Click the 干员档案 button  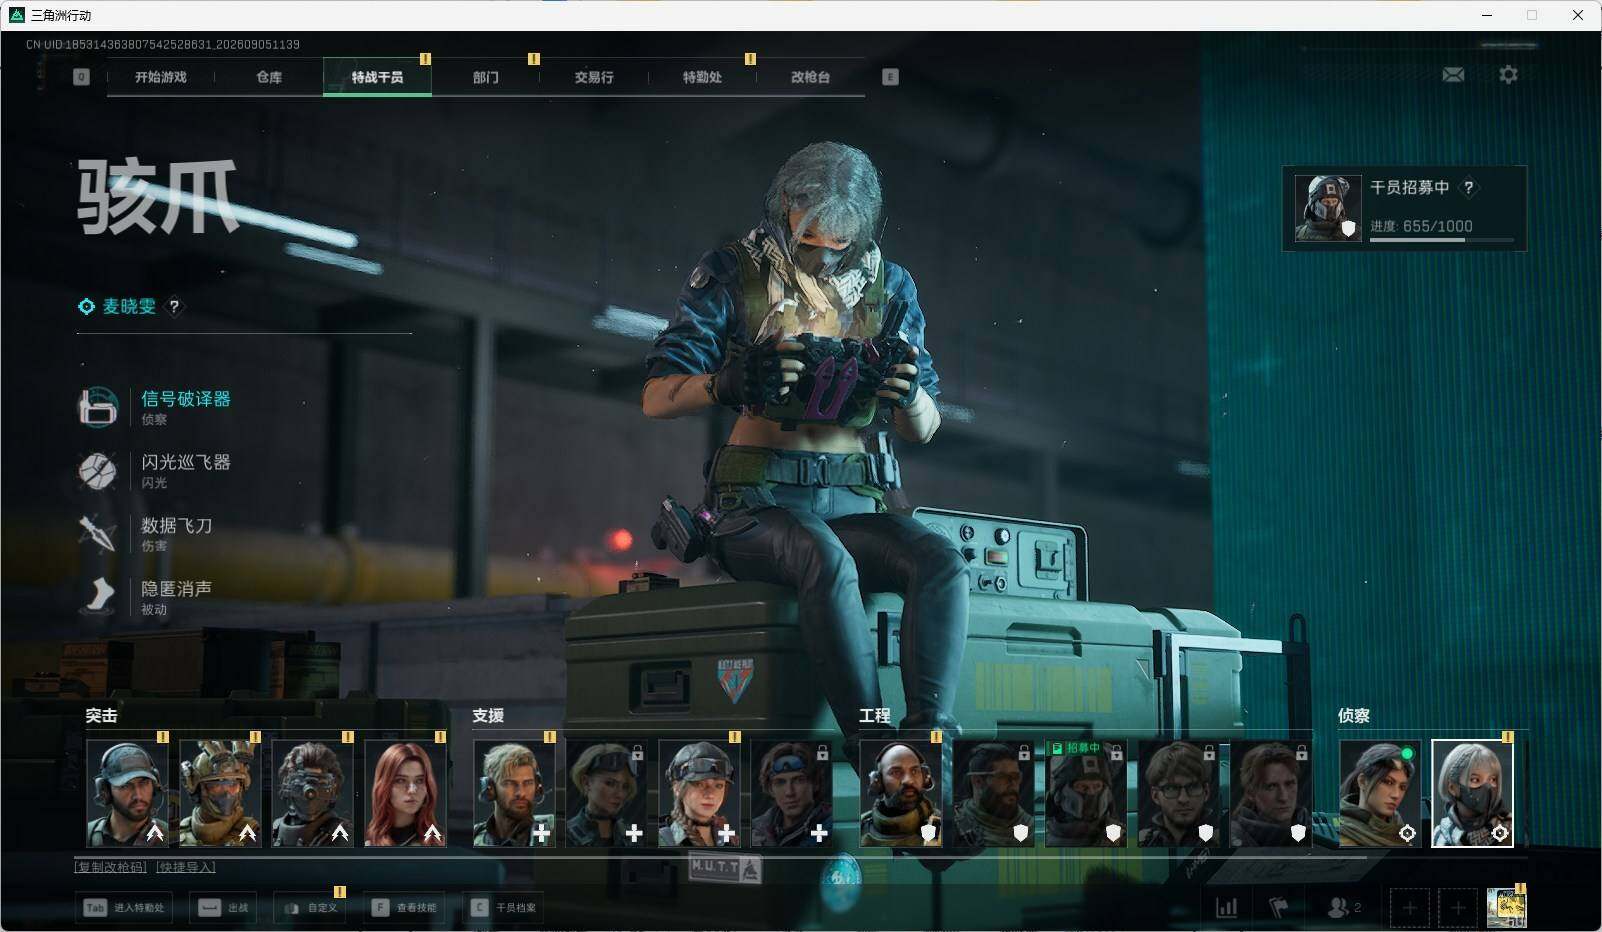504,908
